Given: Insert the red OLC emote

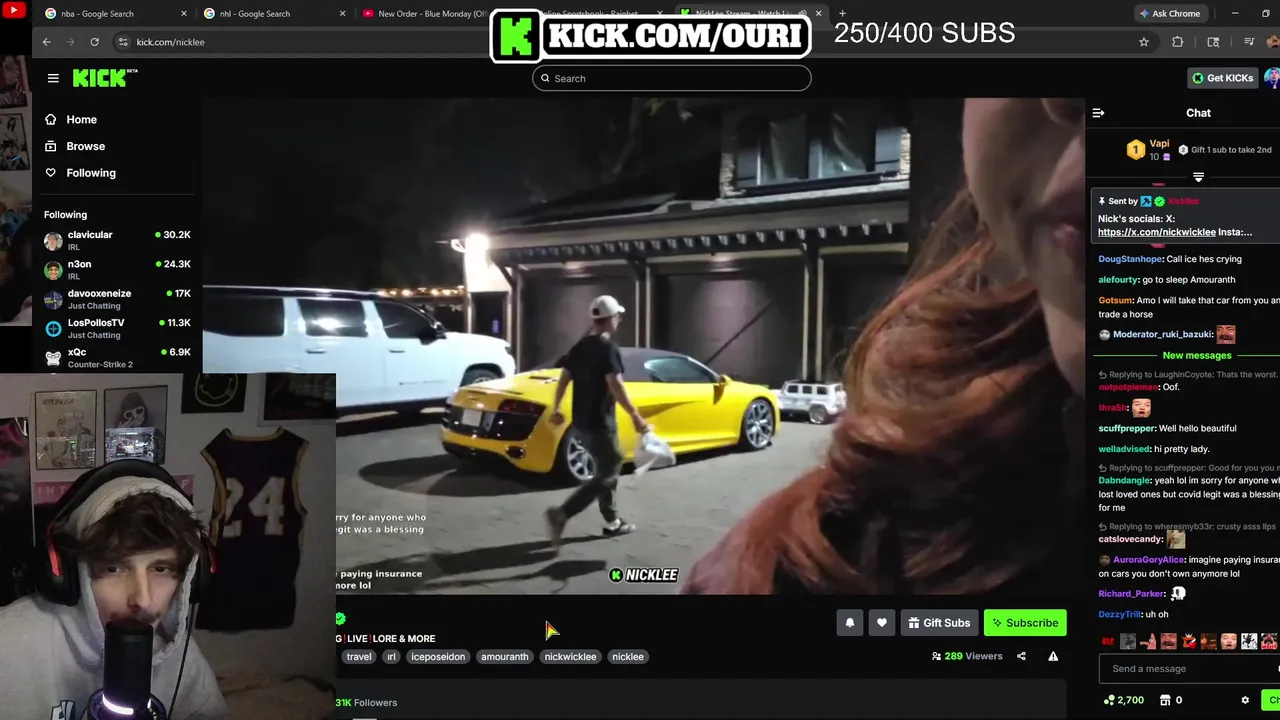Looking at the screenshot, I should tap(1108, 641).
